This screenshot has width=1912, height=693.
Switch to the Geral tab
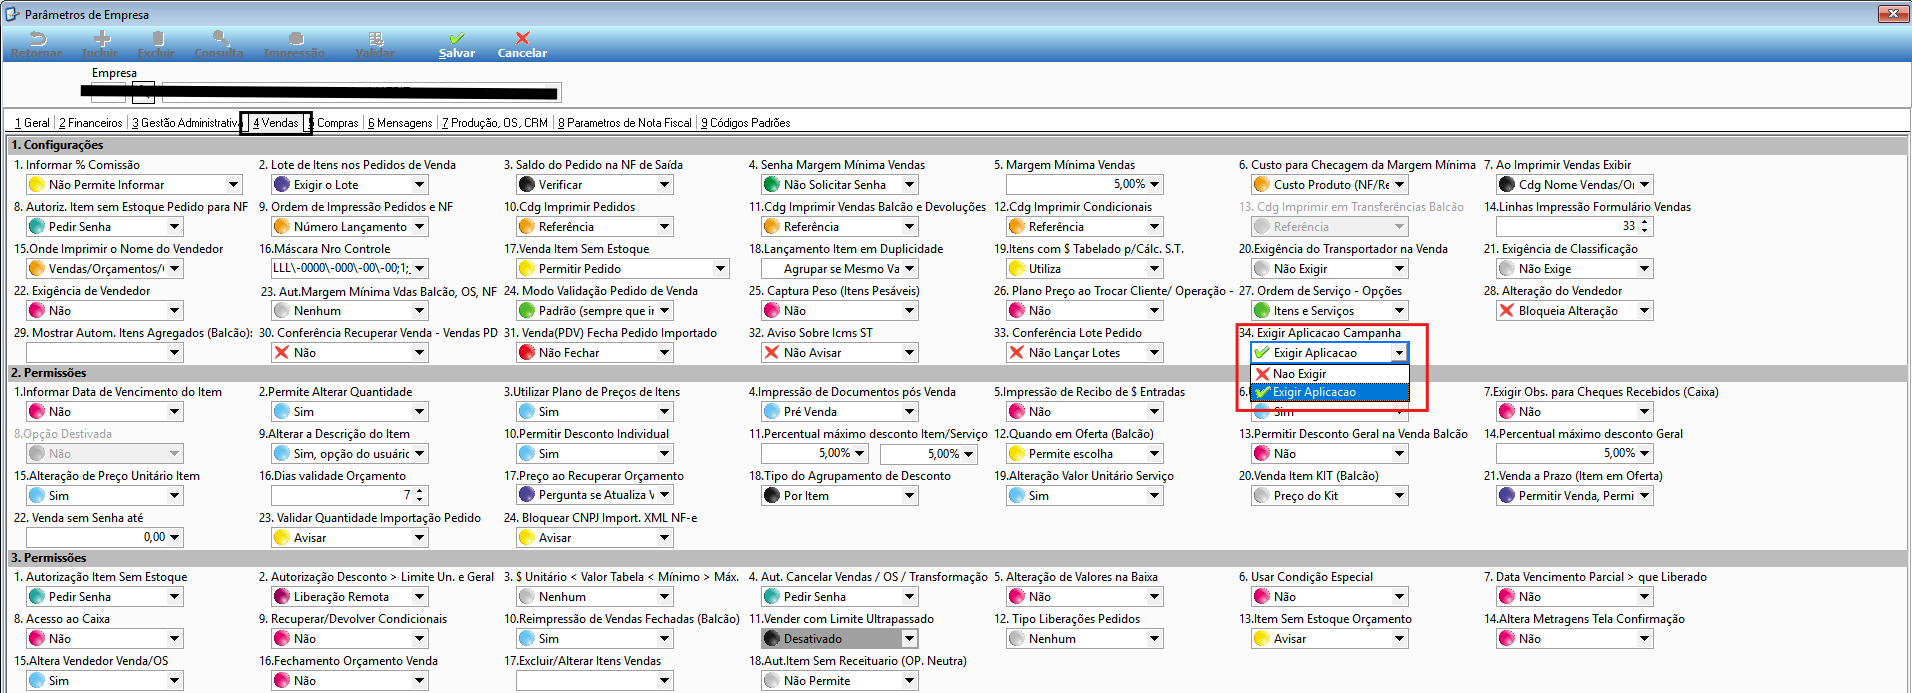(x=32, y=123)
